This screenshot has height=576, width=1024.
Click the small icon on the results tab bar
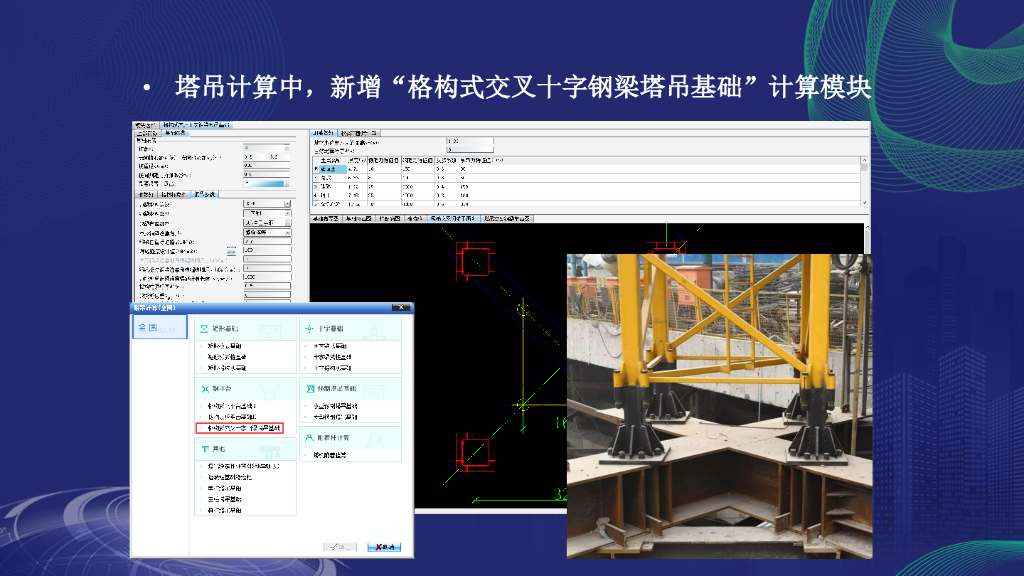pos(375,134)
